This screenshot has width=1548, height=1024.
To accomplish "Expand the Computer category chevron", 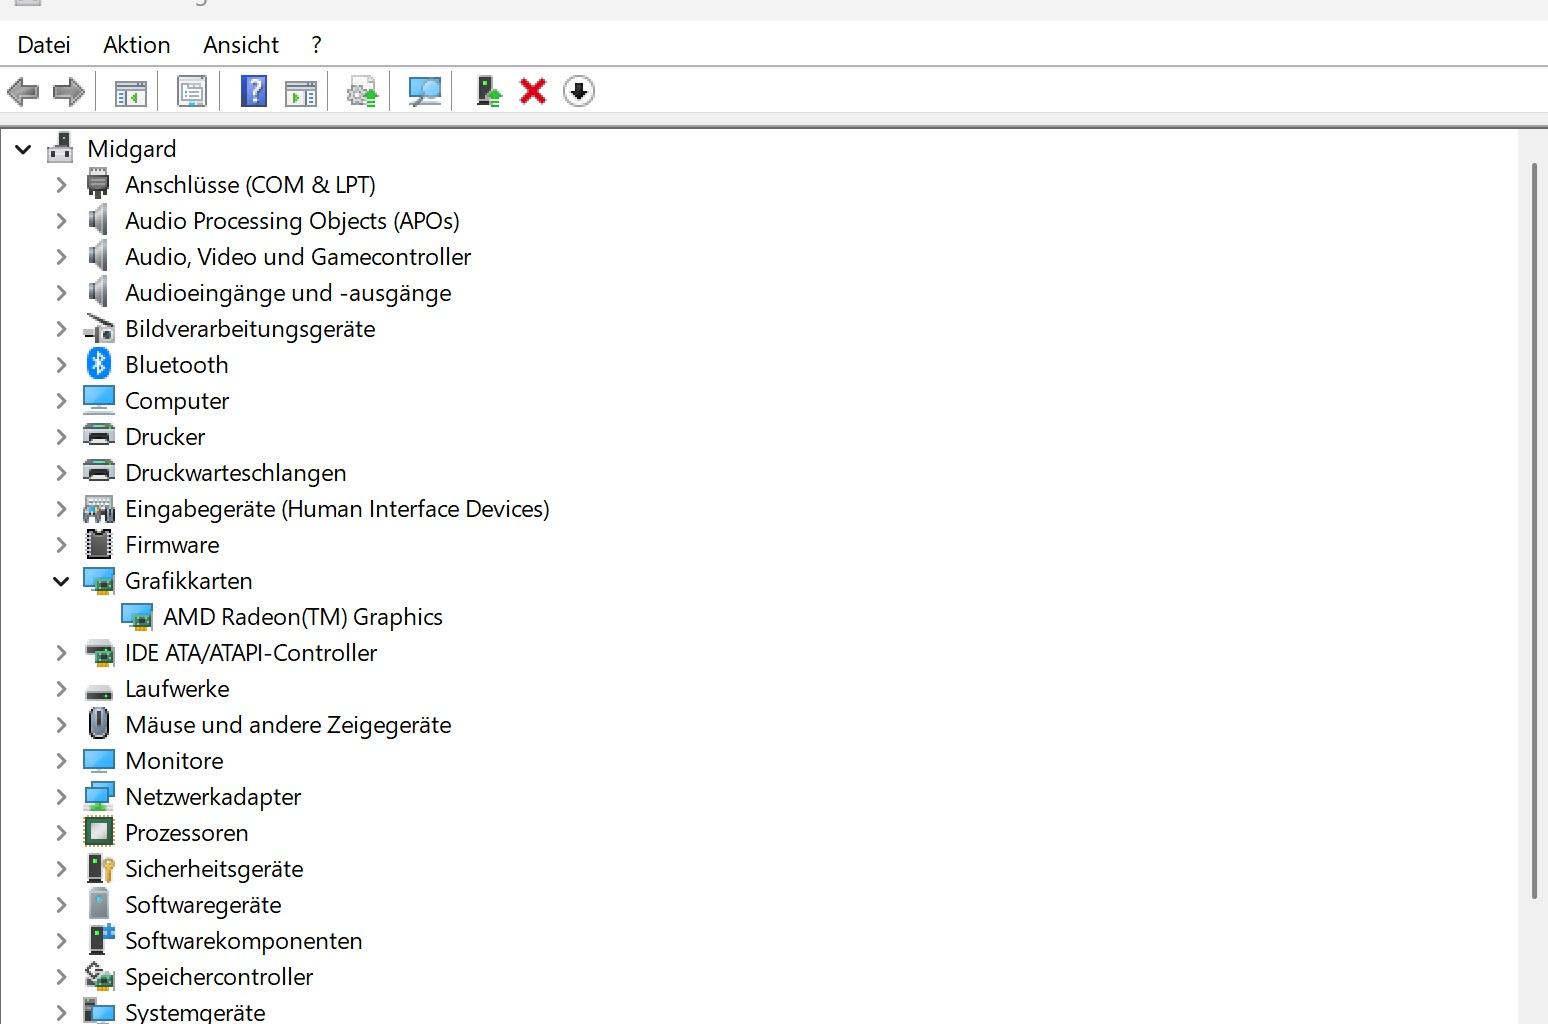I will [61, 401].
